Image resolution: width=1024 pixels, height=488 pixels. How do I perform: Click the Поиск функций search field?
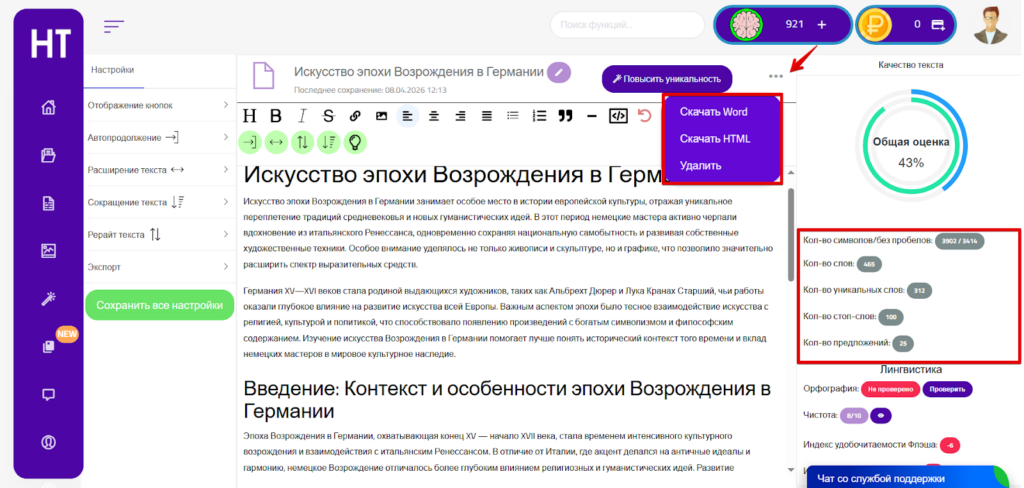point(626,25)
